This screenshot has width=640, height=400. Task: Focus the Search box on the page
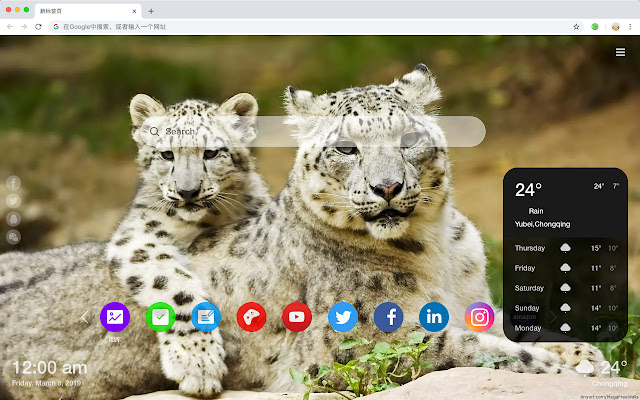pyautogui.click(x=313, y=131)
